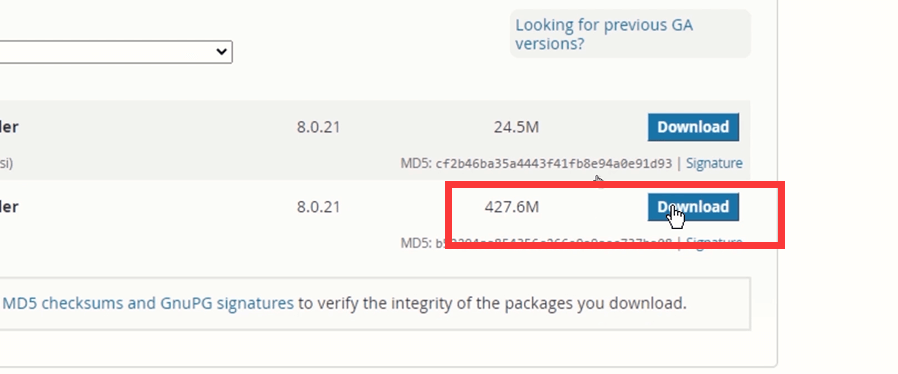Screen dimensions: 898x374
Task: Open 'Looking for previous GA versions?' link
Action: (x=604, y=34)
